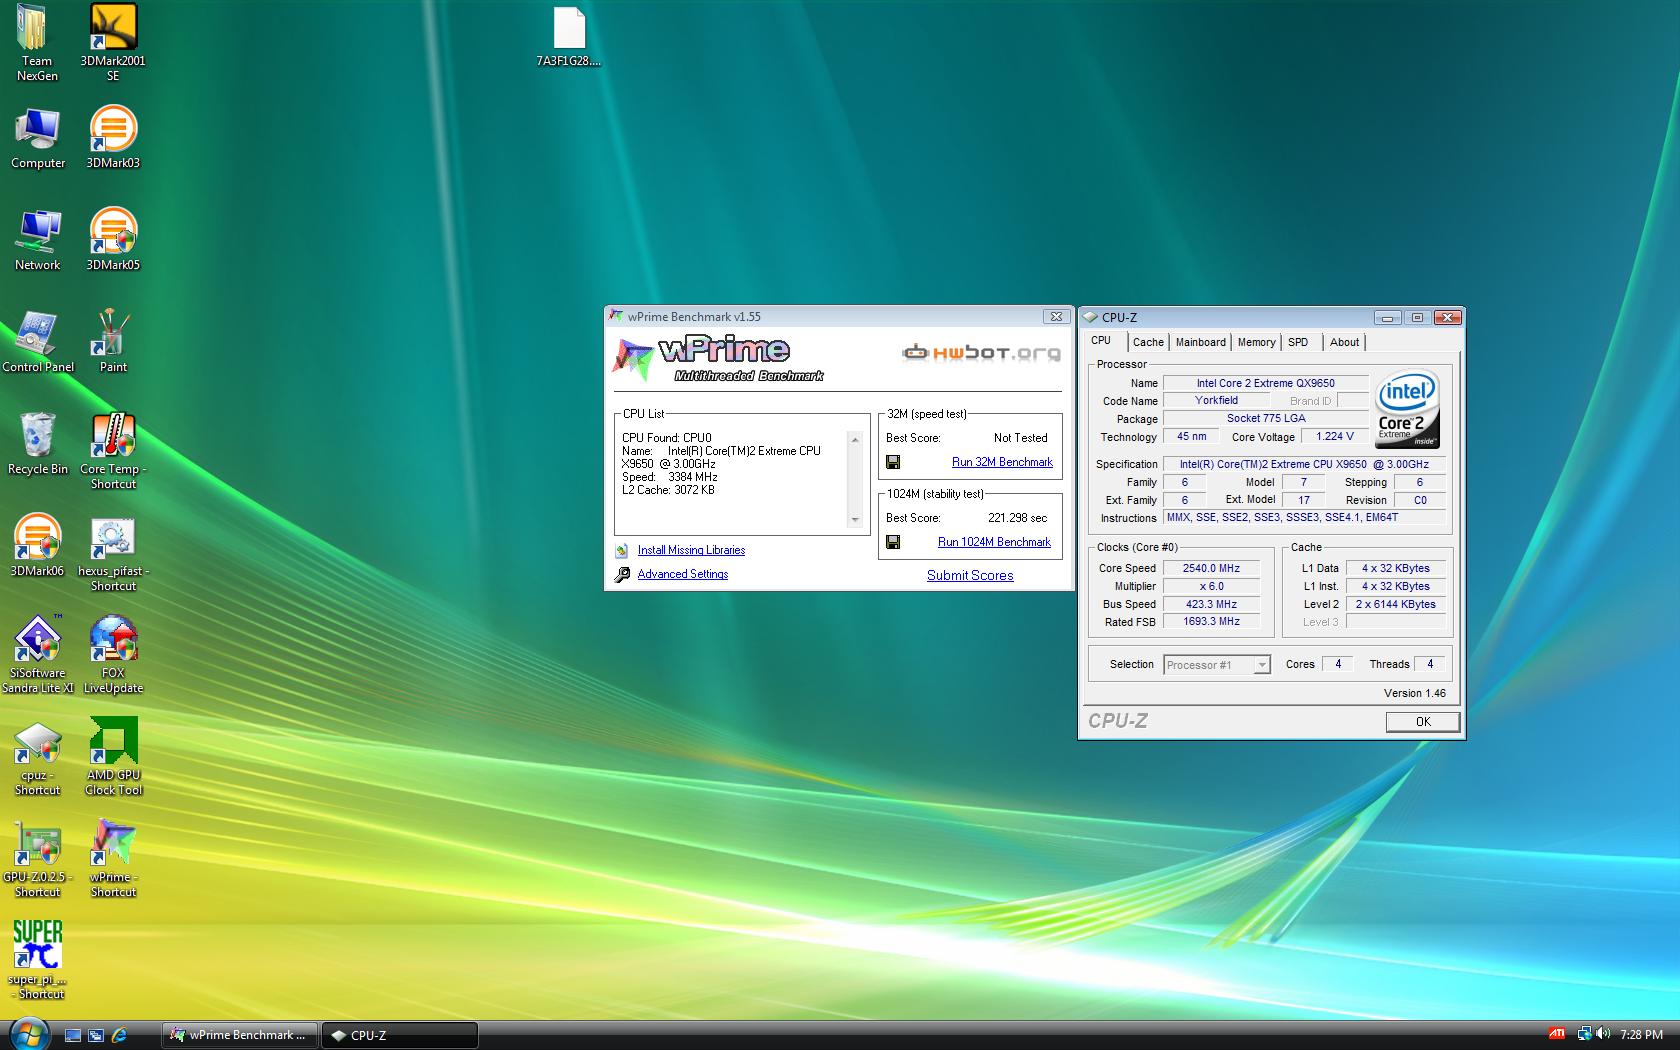1680x1050 pixels.
Task: Click Run 32M Benchmark link
Action: 1002,462
